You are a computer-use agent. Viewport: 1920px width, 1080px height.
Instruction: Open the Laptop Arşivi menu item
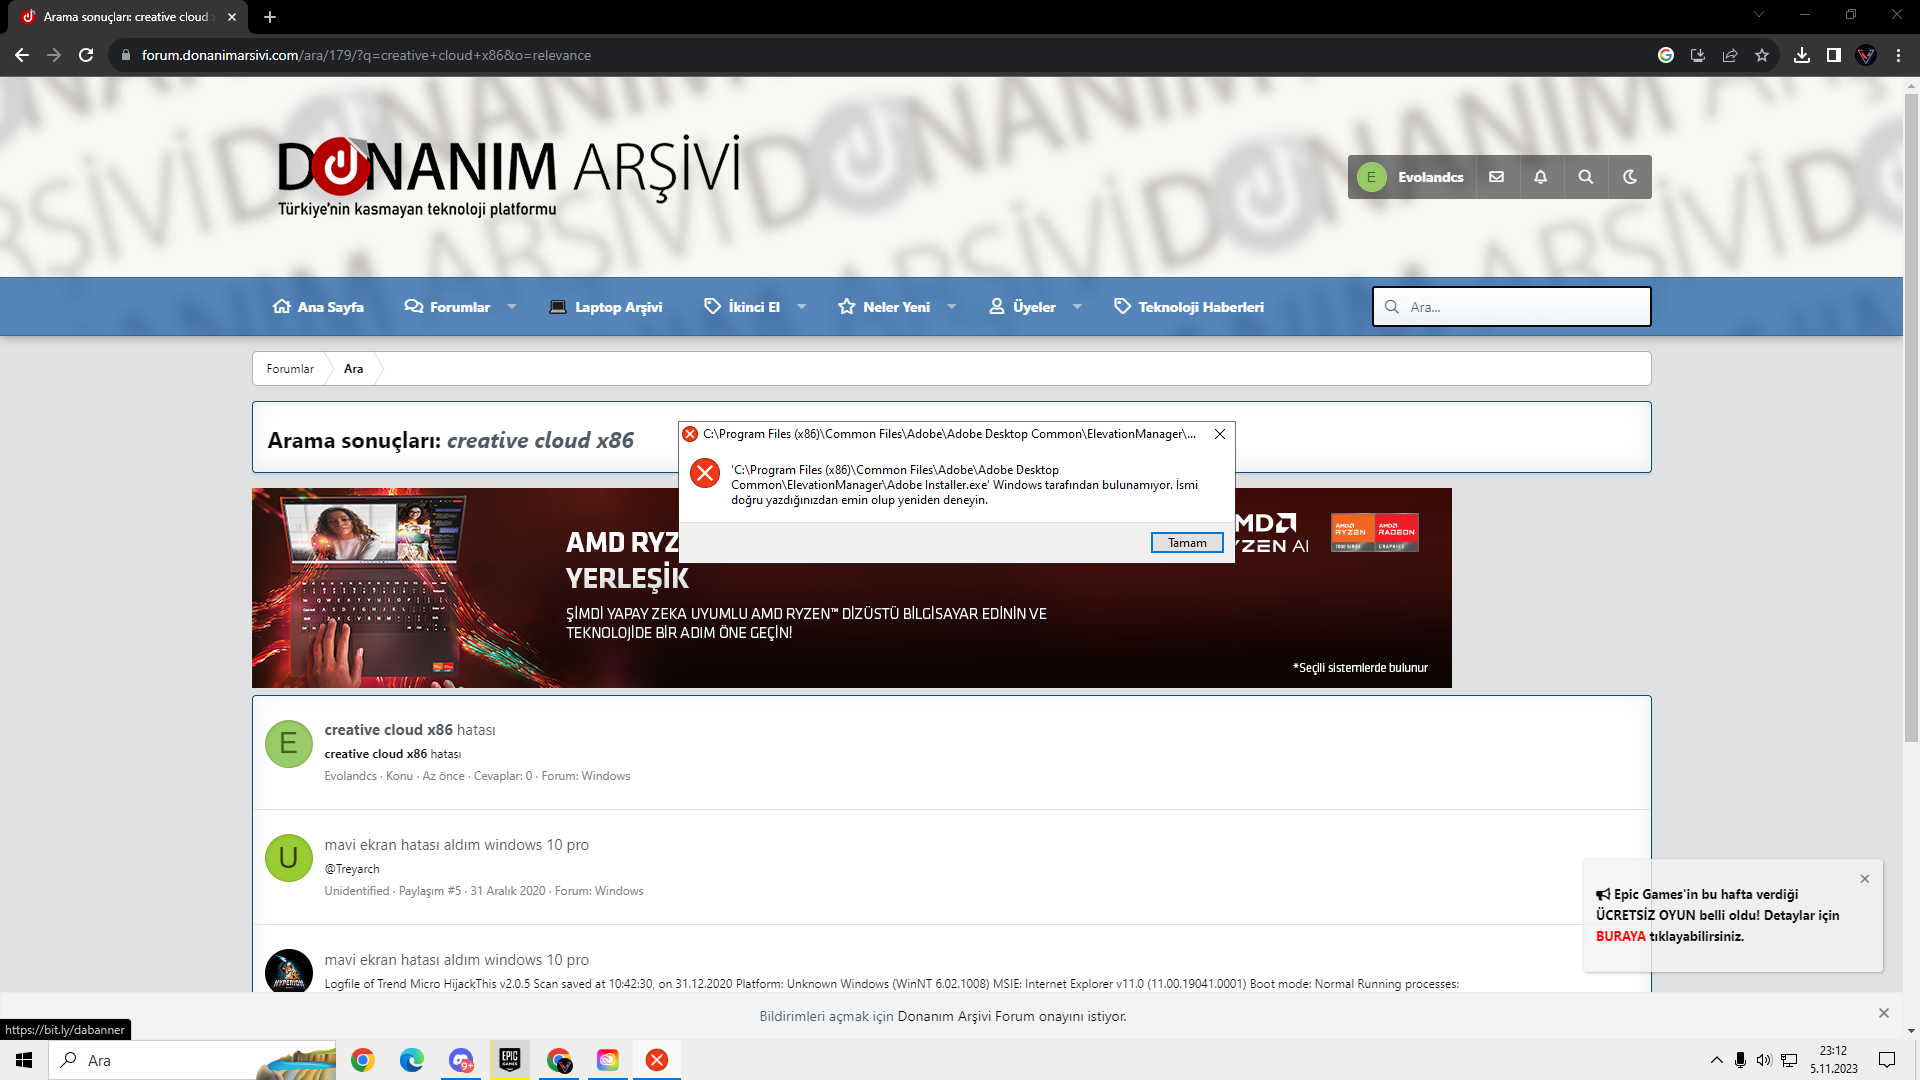tap(606, 307)
